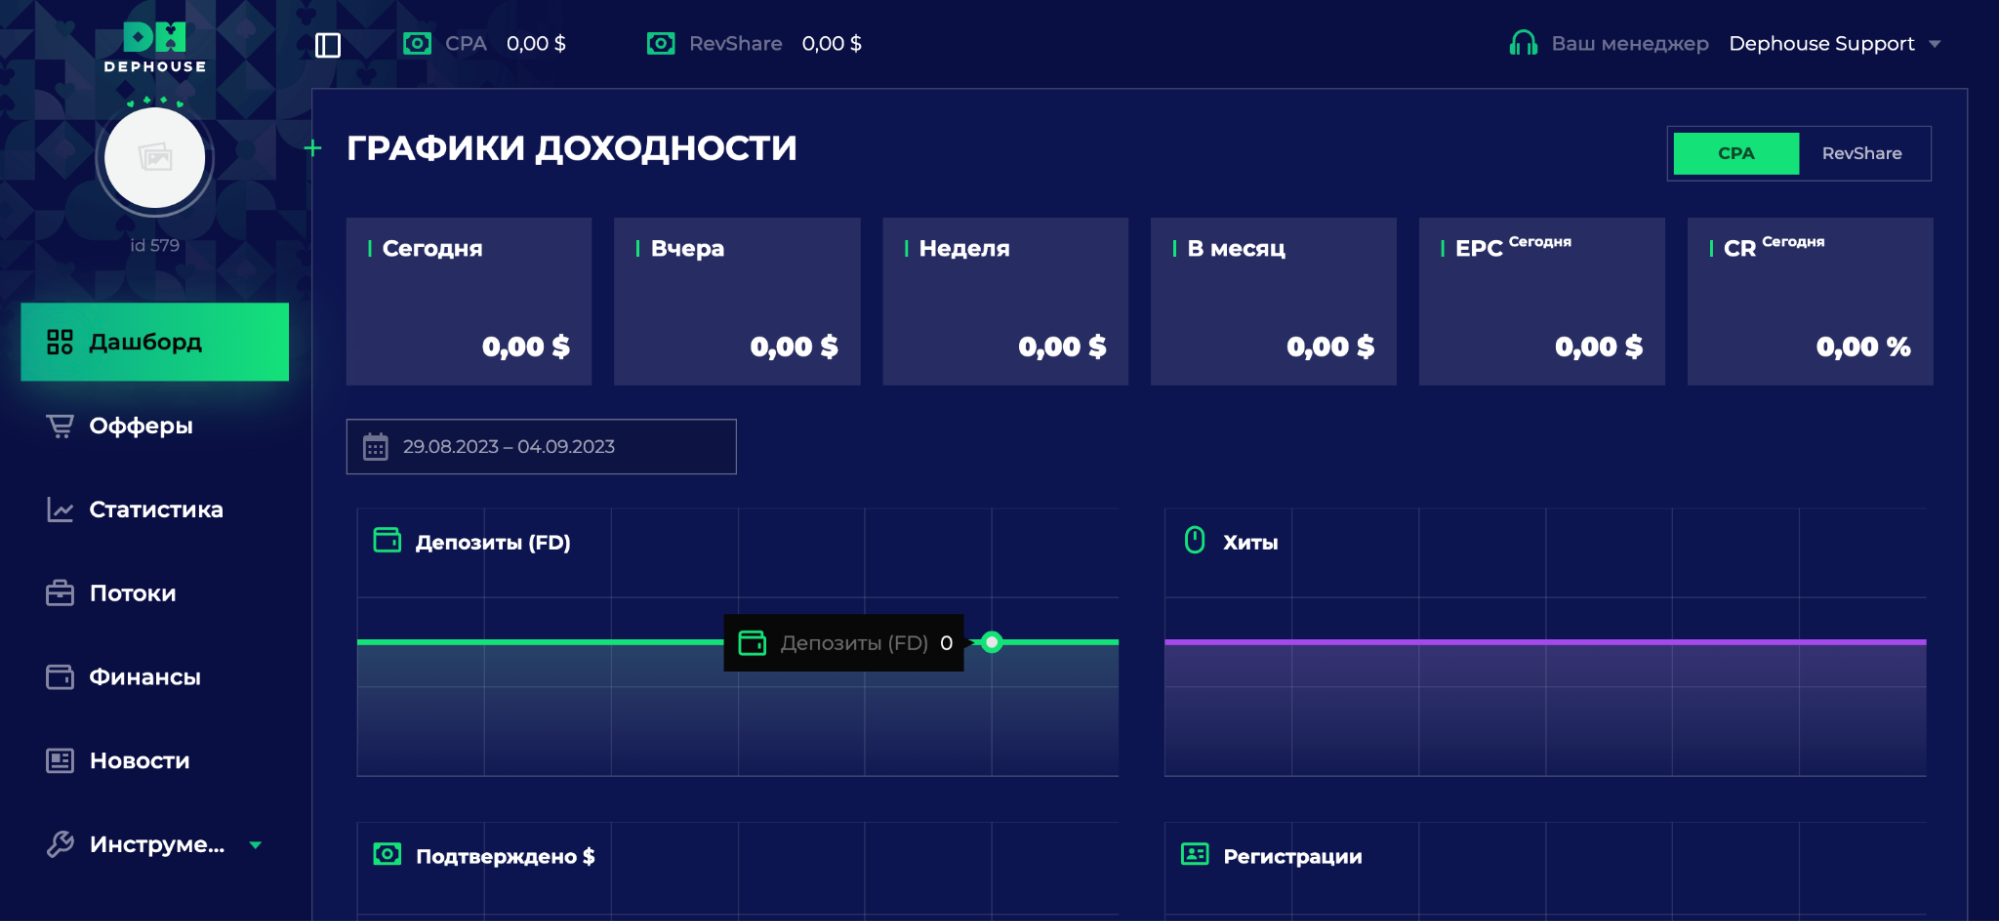Viewport: 1999px width, 922px height.
Task: Click the CPA balance money icon
Action: tap(417, 43)
